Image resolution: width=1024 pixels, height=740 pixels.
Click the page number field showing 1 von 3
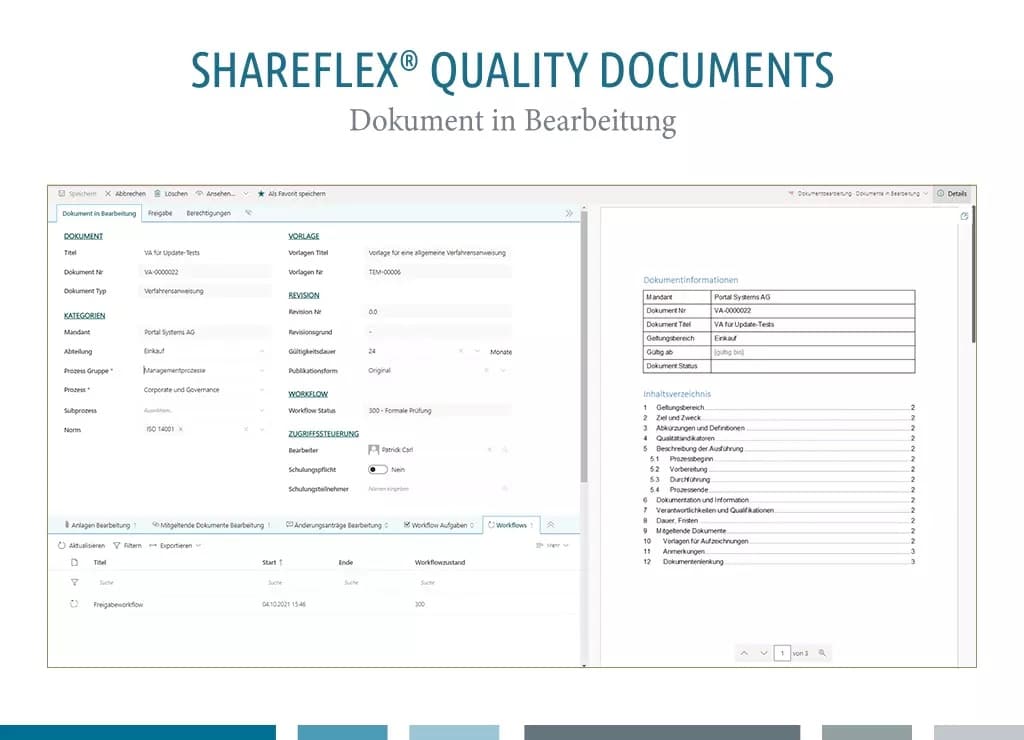pyautogui.click(x=783, y=652)
